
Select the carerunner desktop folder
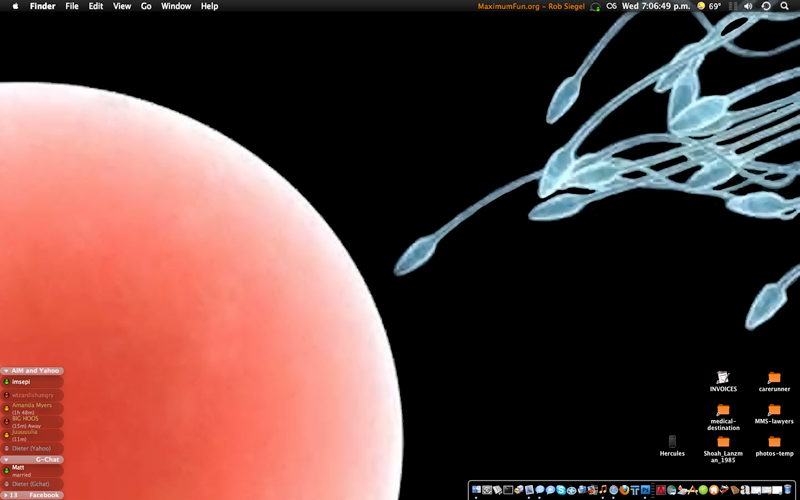pos(774,381)
